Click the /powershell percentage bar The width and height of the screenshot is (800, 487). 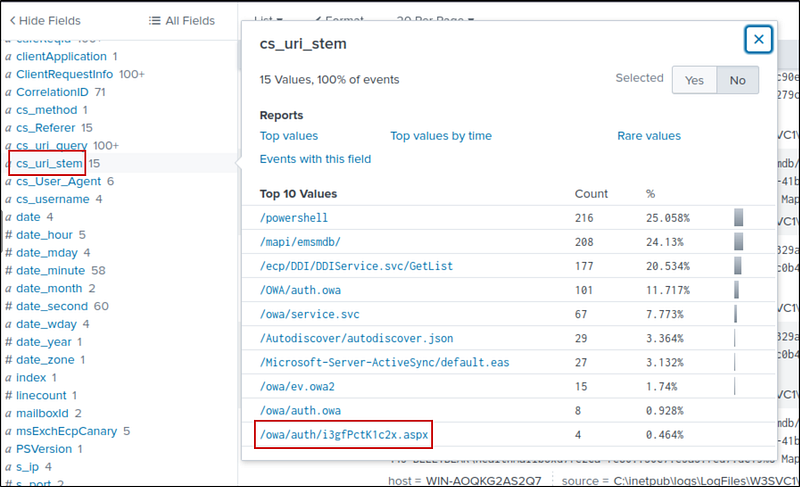(x=738, y=218)
